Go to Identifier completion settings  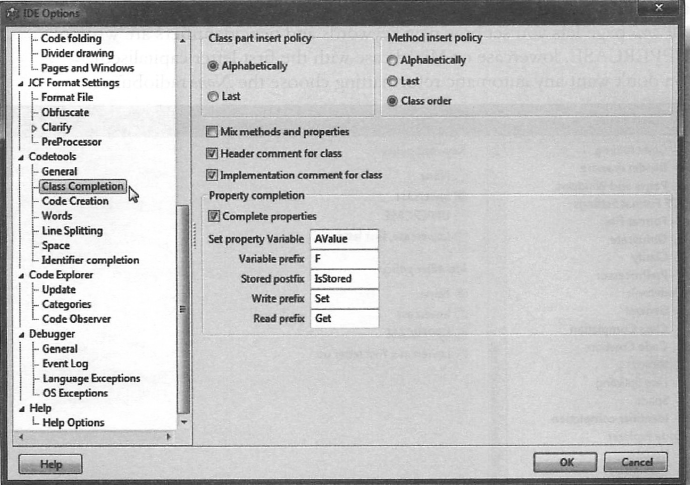(x=90, y=260)
